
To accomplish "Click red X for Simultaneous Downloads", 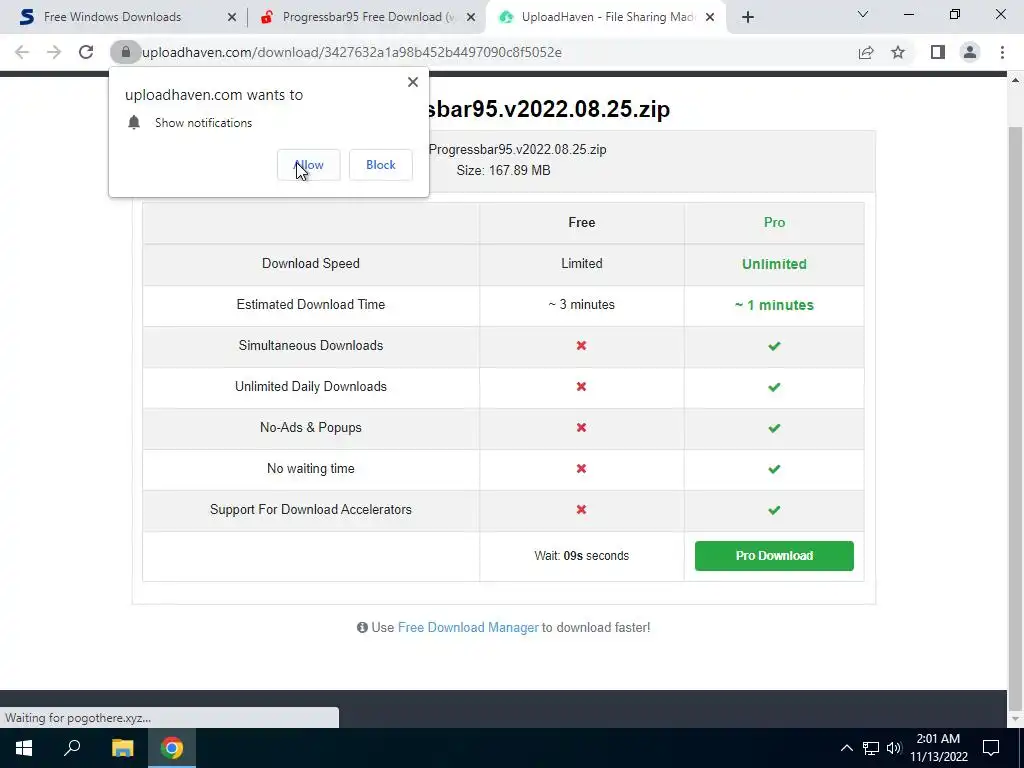I will (x=582, y=345).
